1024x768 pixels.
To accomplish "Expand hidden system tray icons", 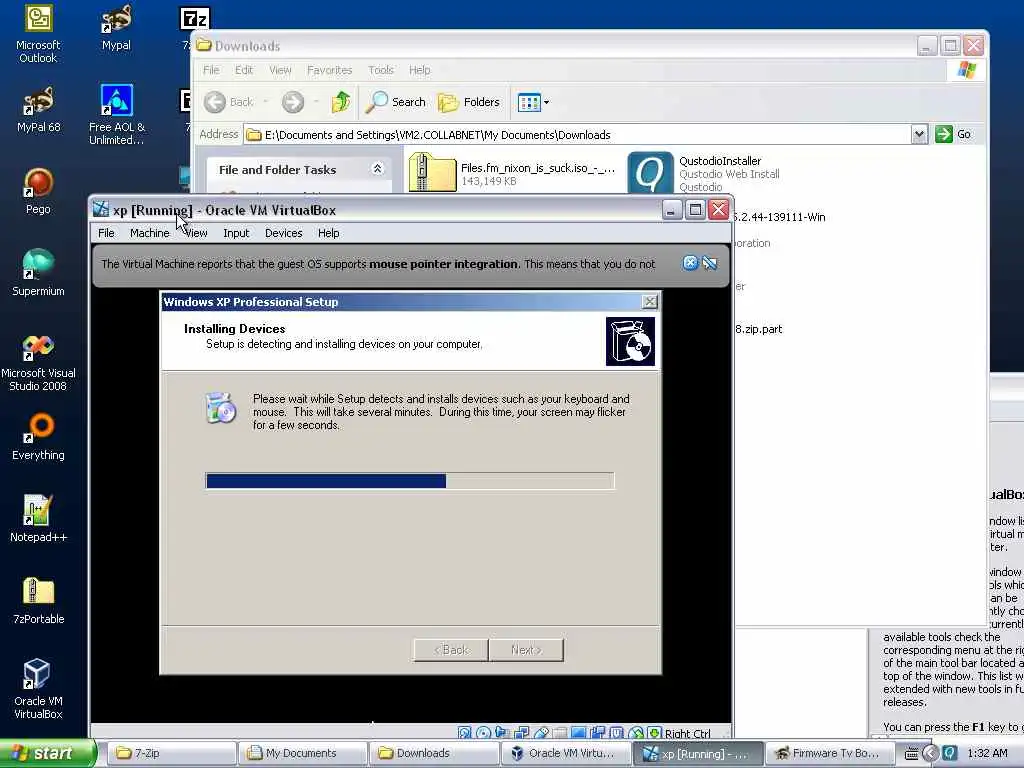I will click(x=930, y=754).
